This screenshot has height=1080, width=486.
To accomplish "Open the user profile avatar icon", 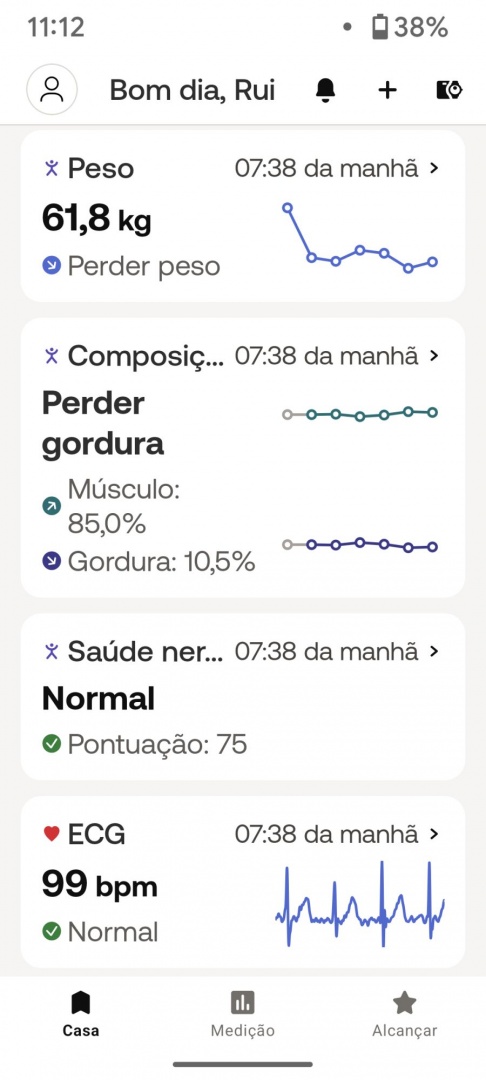I will 52,90.
